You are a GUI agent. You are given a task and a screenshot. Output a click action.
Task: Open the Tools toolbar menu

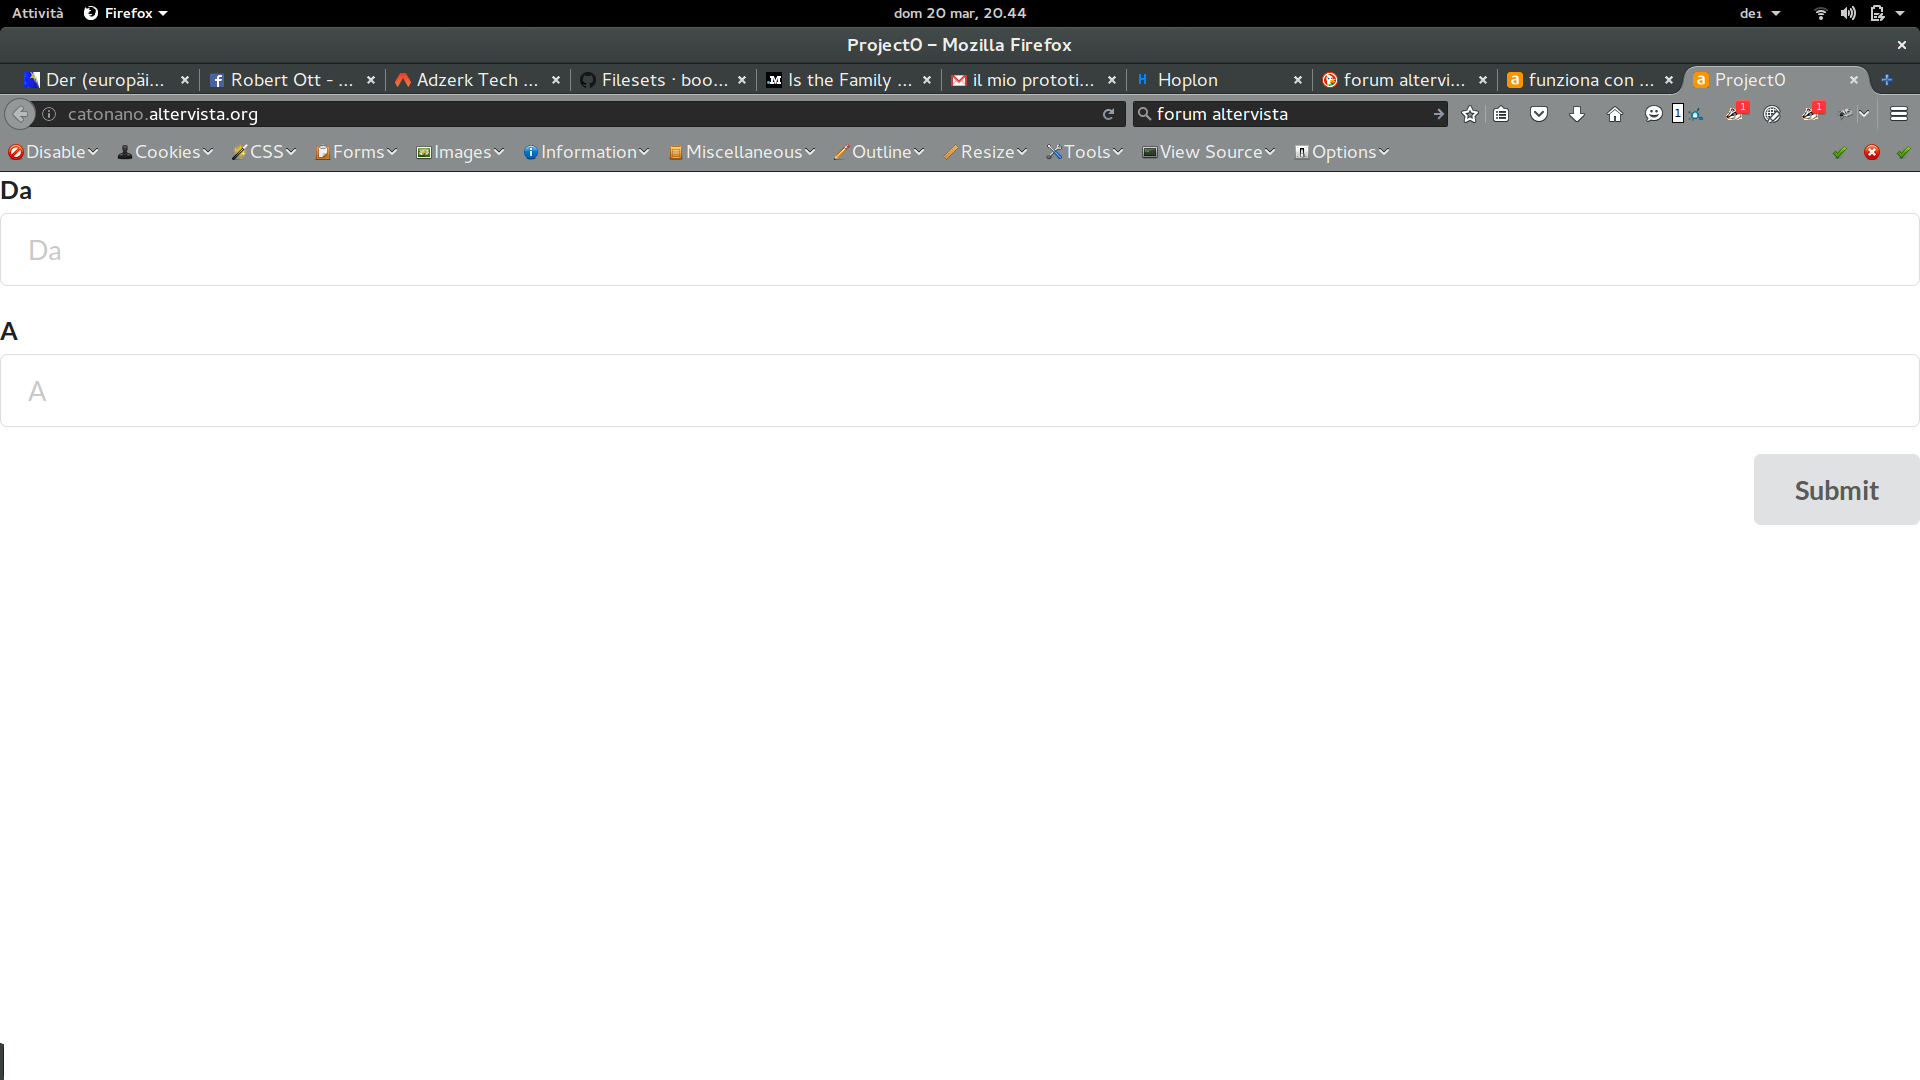pyautogui.click(x=1084, y=152)
